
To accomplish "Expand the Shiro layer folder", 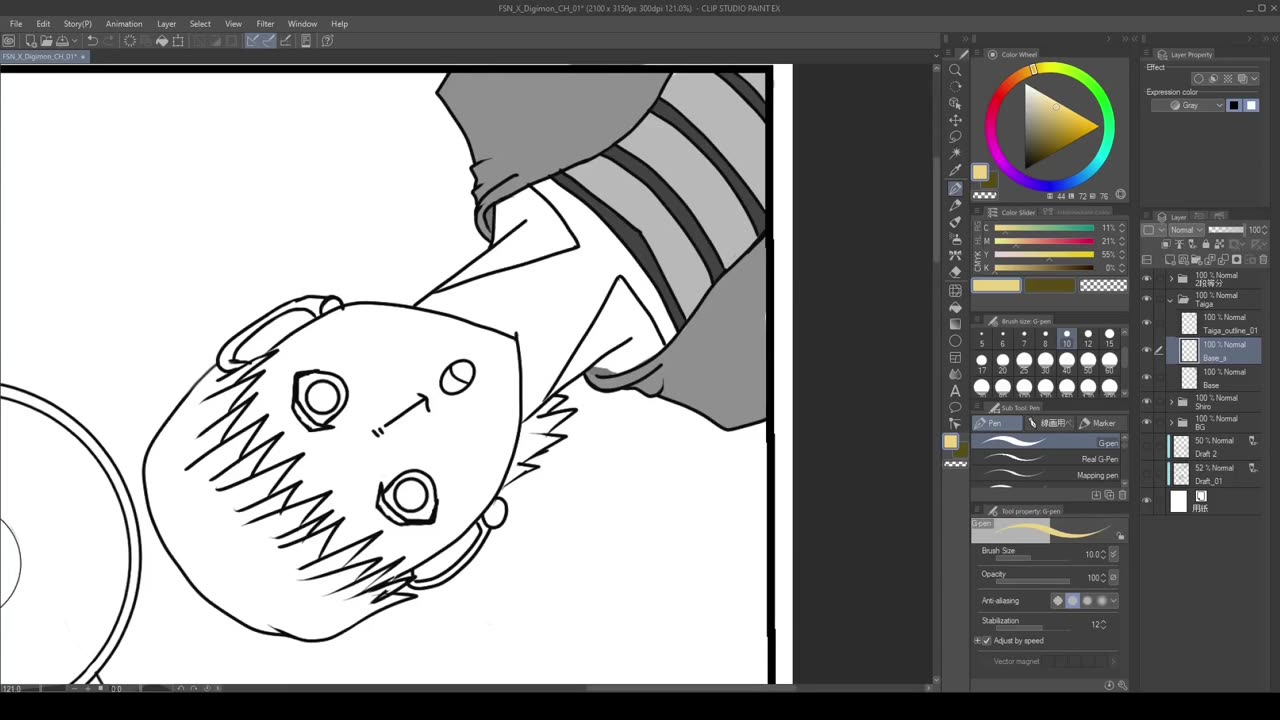I will [1171, 402].
